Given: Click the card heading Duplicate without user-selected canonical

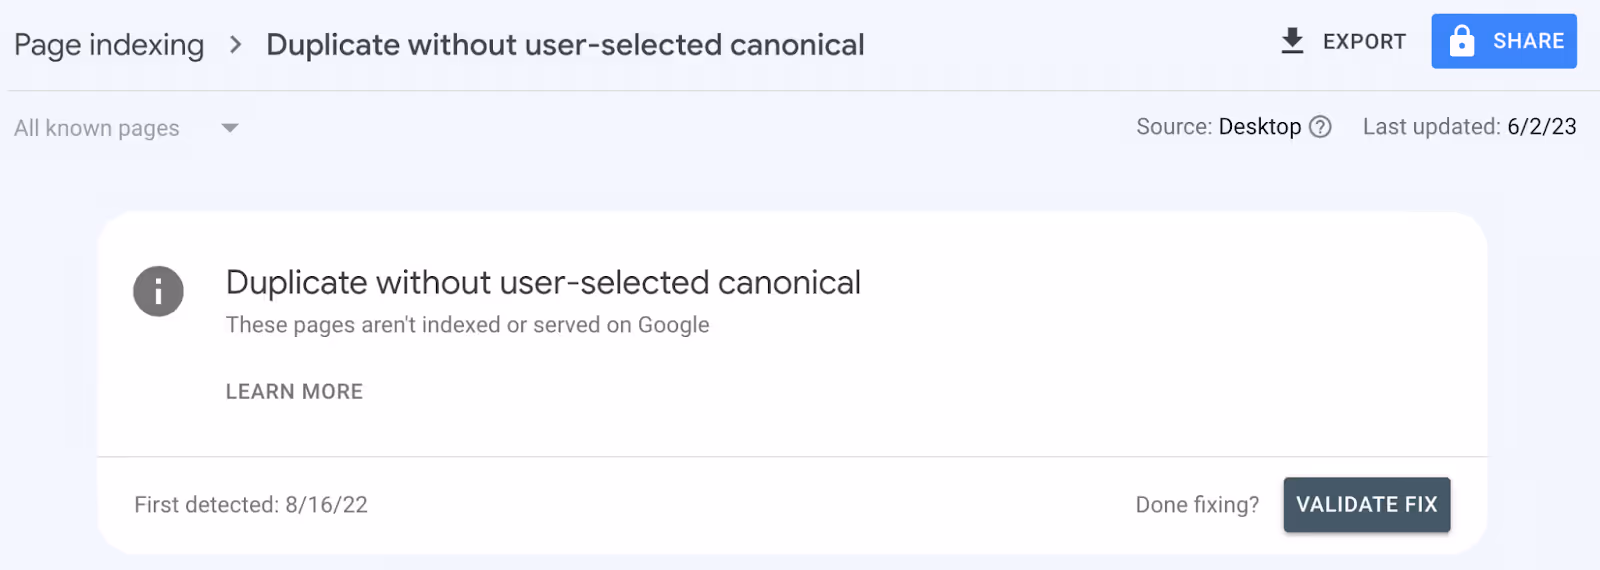Looking at the screenshot, I should (x=543, y=283).
